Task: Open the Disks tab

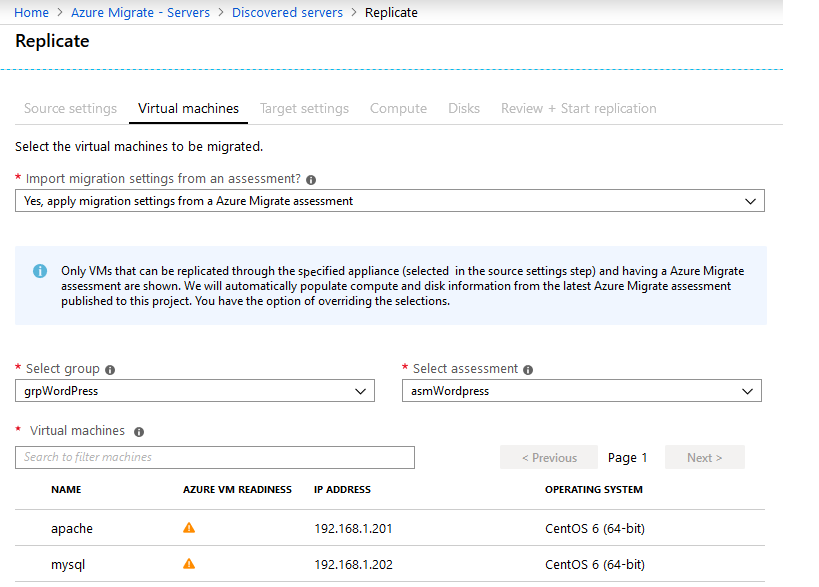Action: coord(464,109)
